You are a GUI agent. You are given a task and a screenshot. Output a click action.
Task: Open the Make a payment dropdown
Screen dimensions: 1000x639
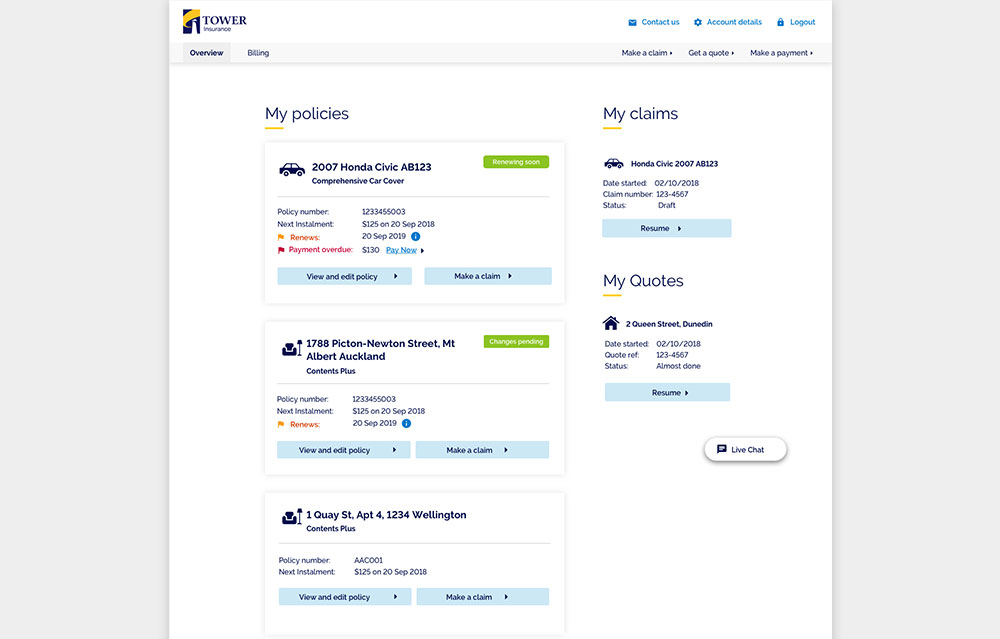[781, 53]
